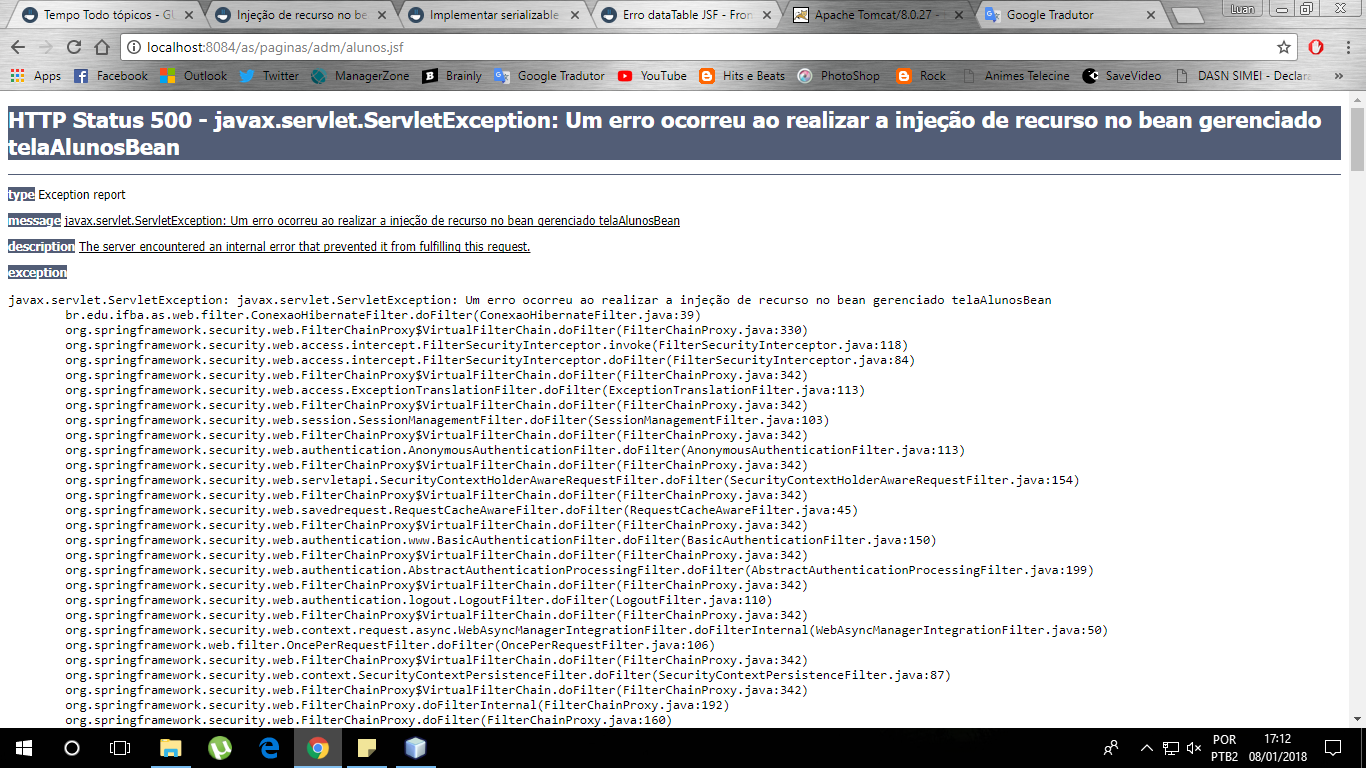Screen dimensions: 1366x768
Task: Click the page vertical scrollbar thumb
Action: click(x=1357, y=140)
